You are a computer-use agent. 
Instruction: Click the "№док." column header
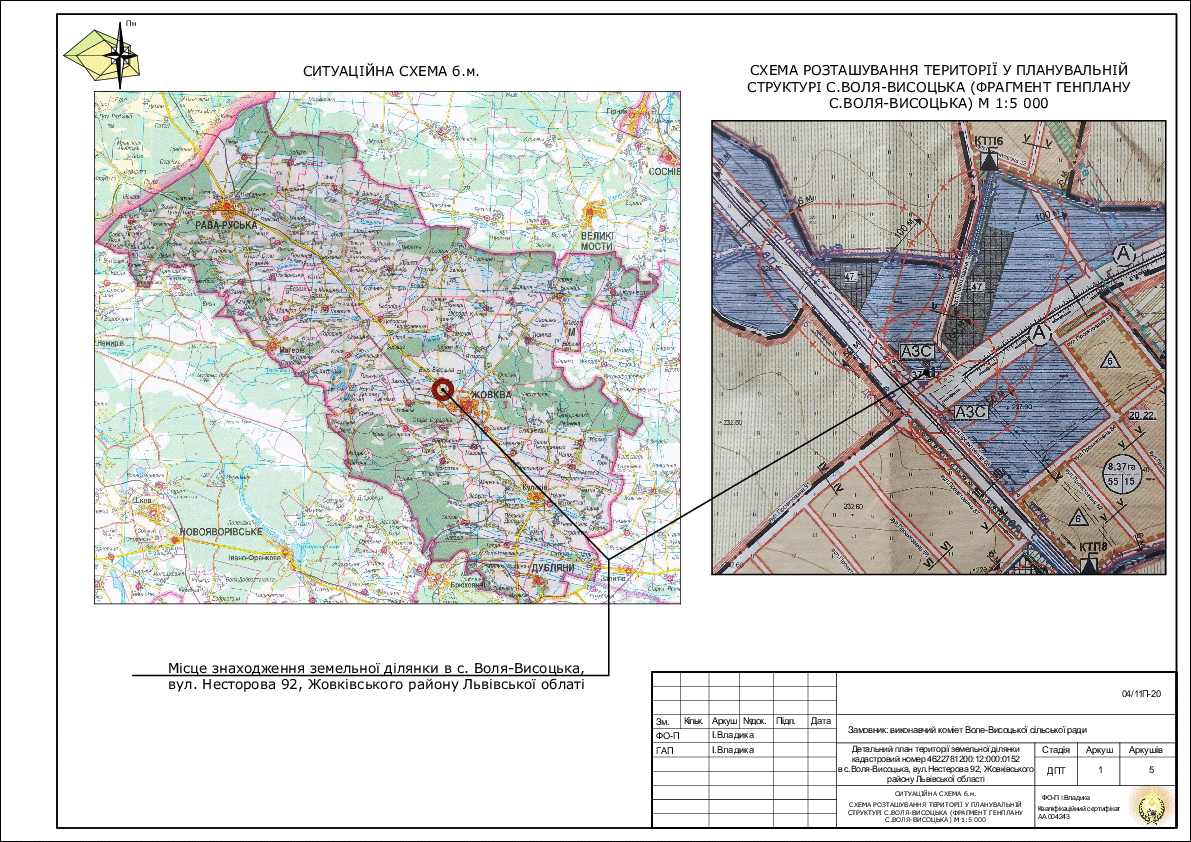[755, 721]
